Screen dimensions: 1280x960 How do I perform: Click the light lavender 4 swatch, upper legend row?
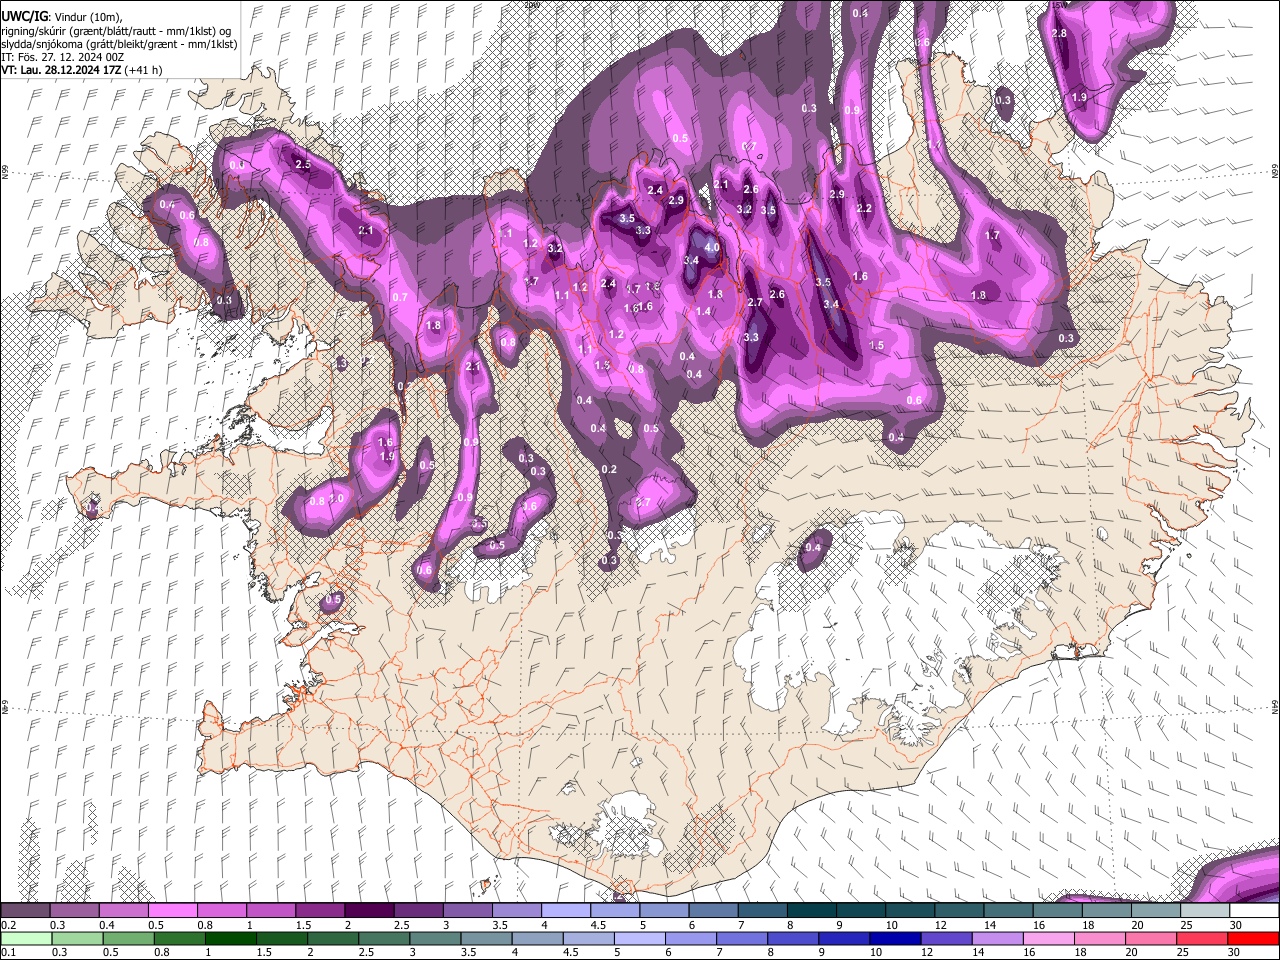tap(566, 911)
